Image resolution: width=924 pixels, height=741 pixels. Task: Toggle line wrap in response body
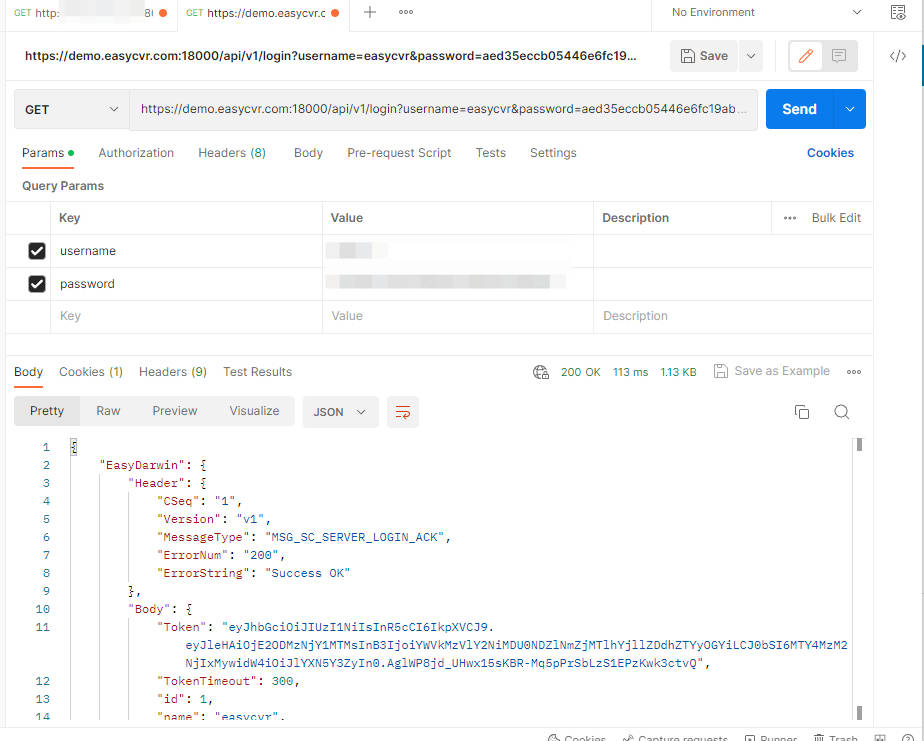403,412
